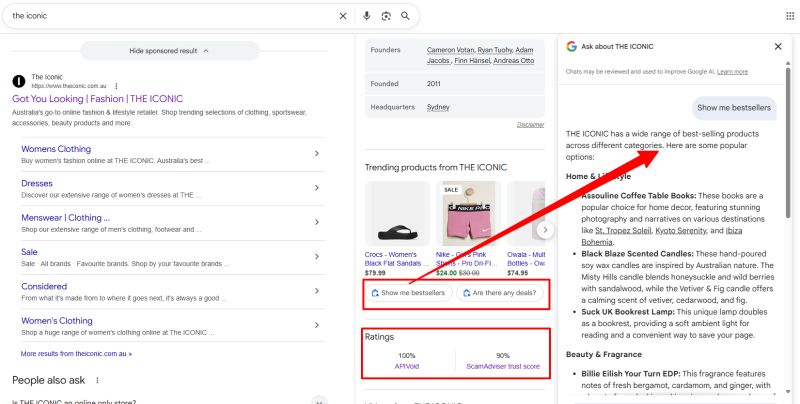Image resolution: width=800 pixels, height=404 pixels.
Task: Open Considered sitelink
Action: tap(44, 286)
